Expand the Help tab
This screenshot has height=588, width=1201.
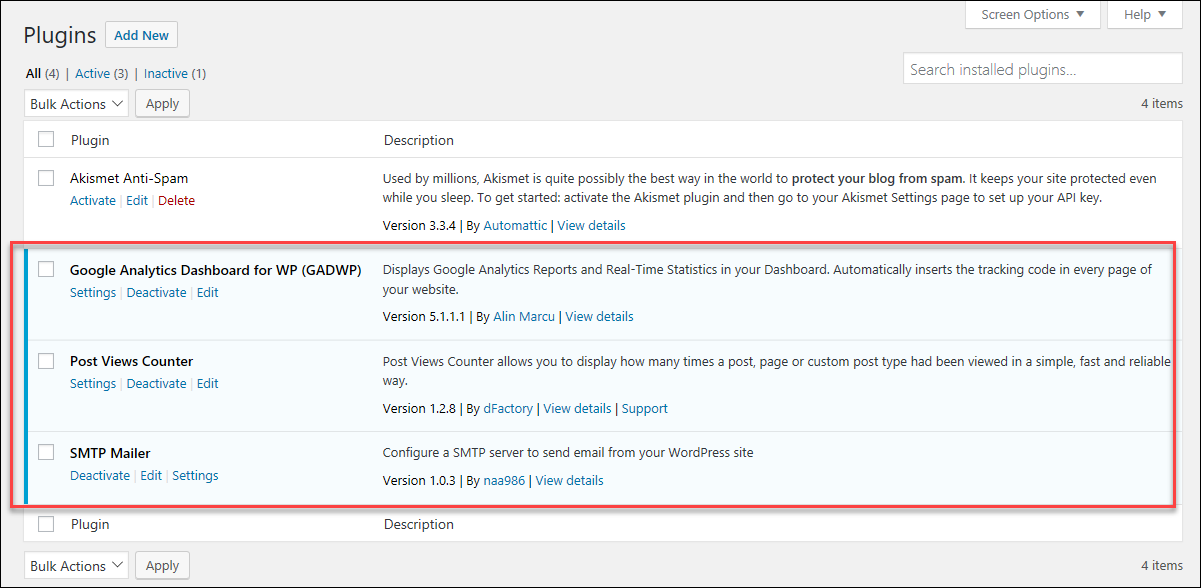click(1145, 14)
